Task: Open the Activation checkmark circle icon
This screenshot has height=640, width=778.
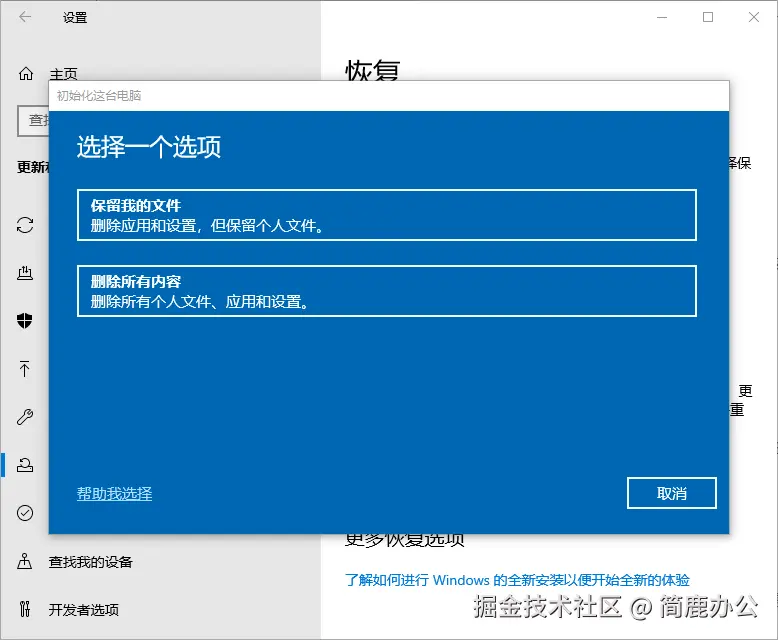Action: tap(25, 512)
